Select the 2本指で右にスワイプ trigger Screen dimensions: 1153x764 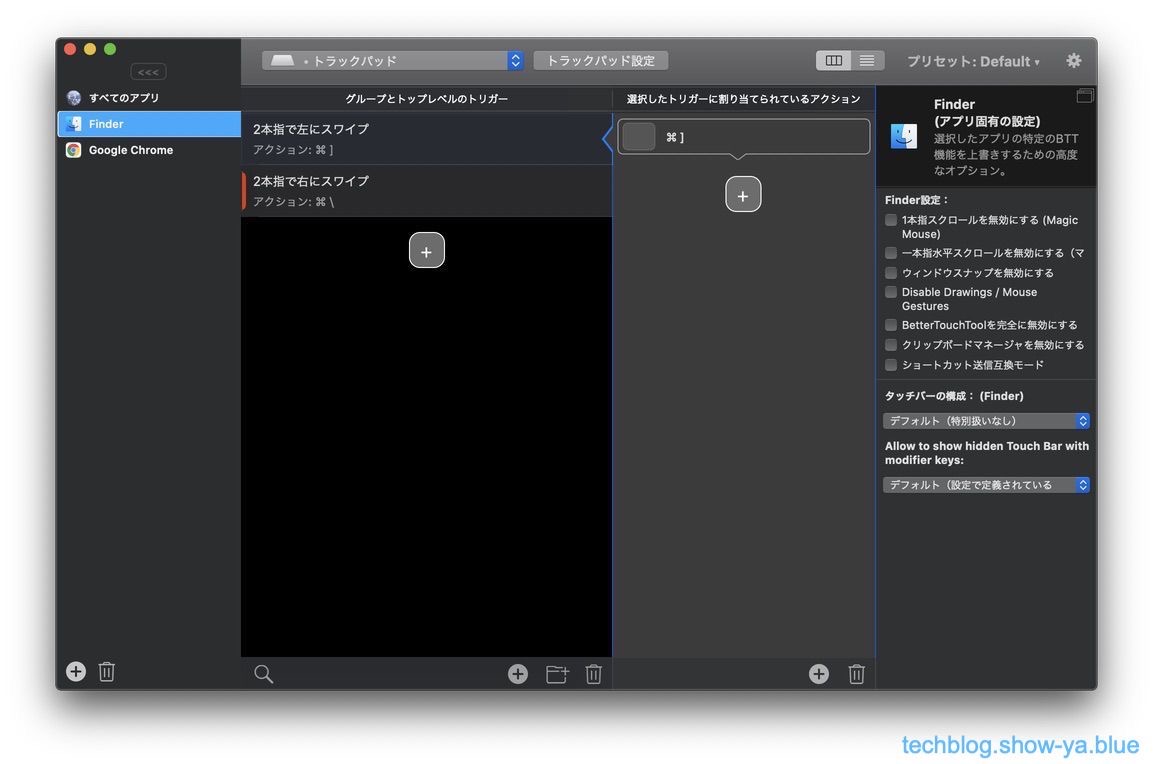[x=426, y=190]
